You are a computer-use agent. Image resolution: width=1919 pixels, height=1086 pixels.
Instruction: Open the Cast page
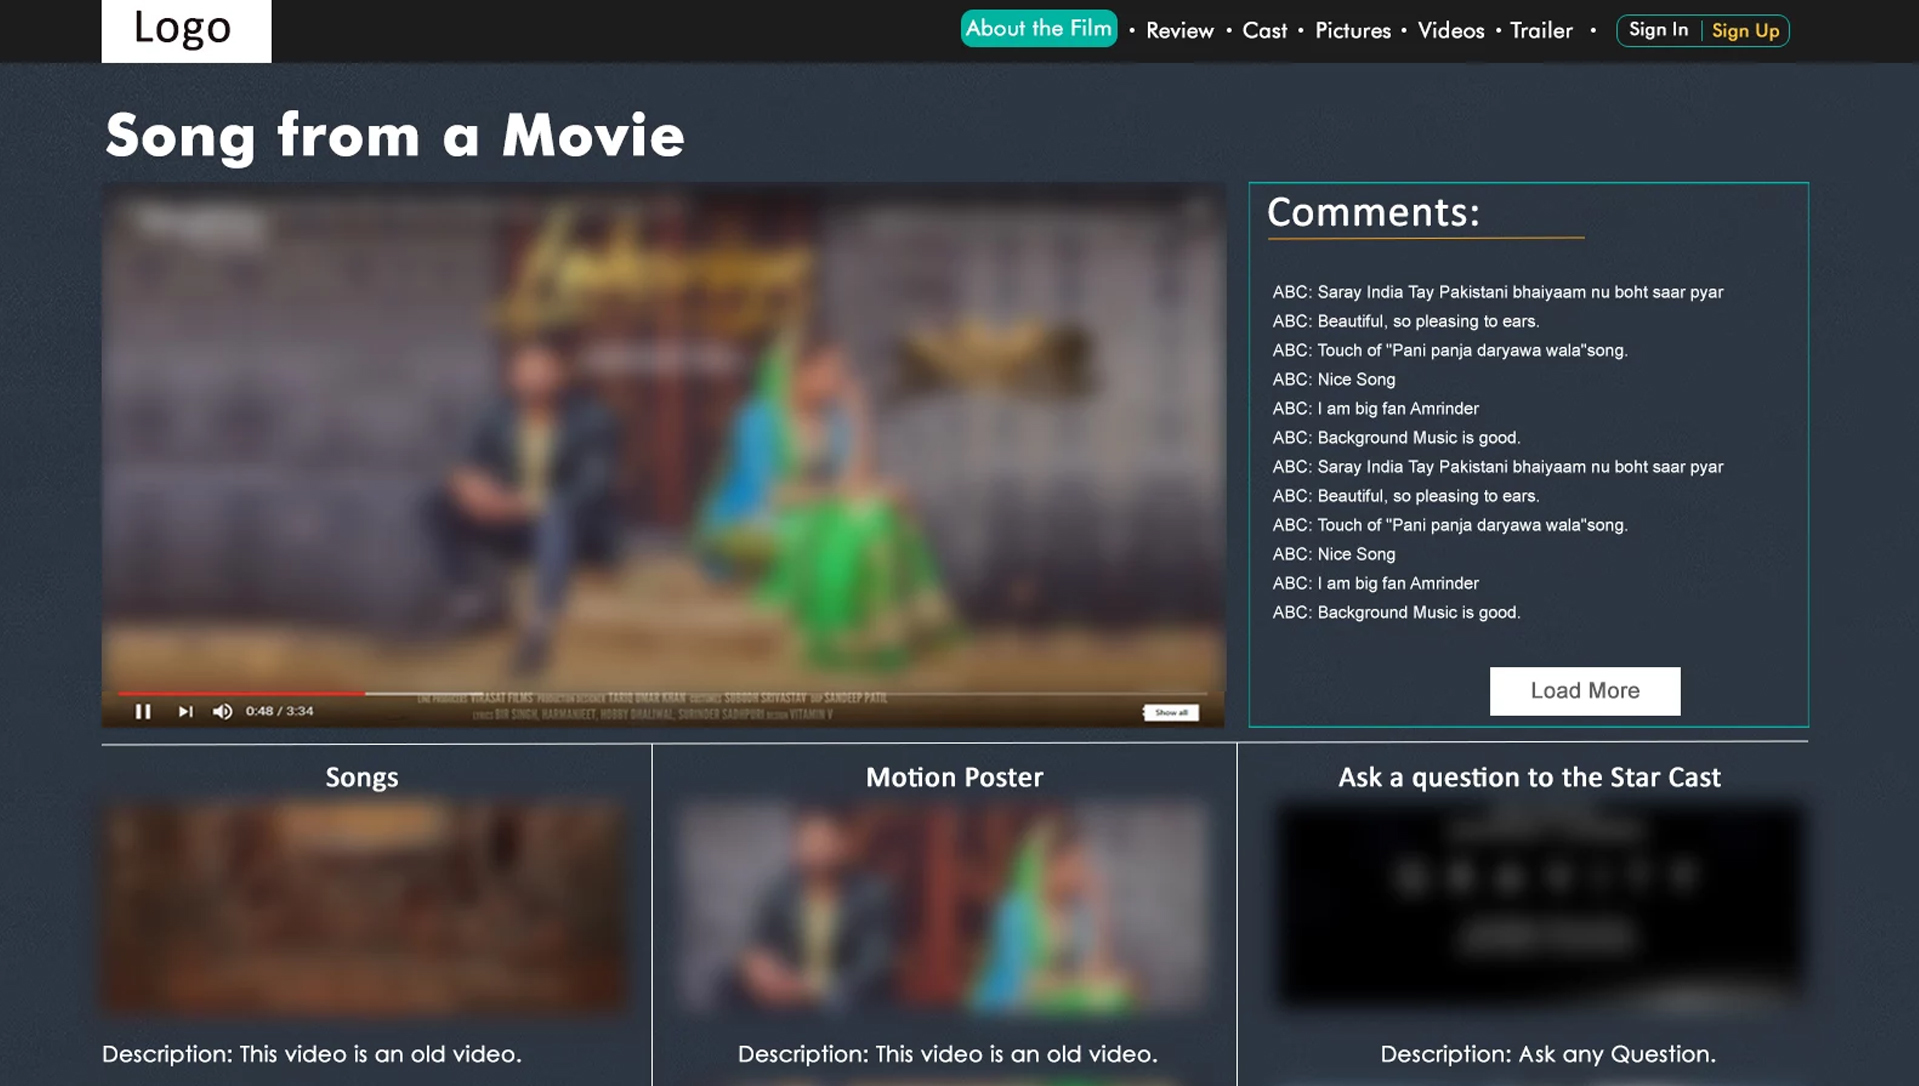(1264, 31)
